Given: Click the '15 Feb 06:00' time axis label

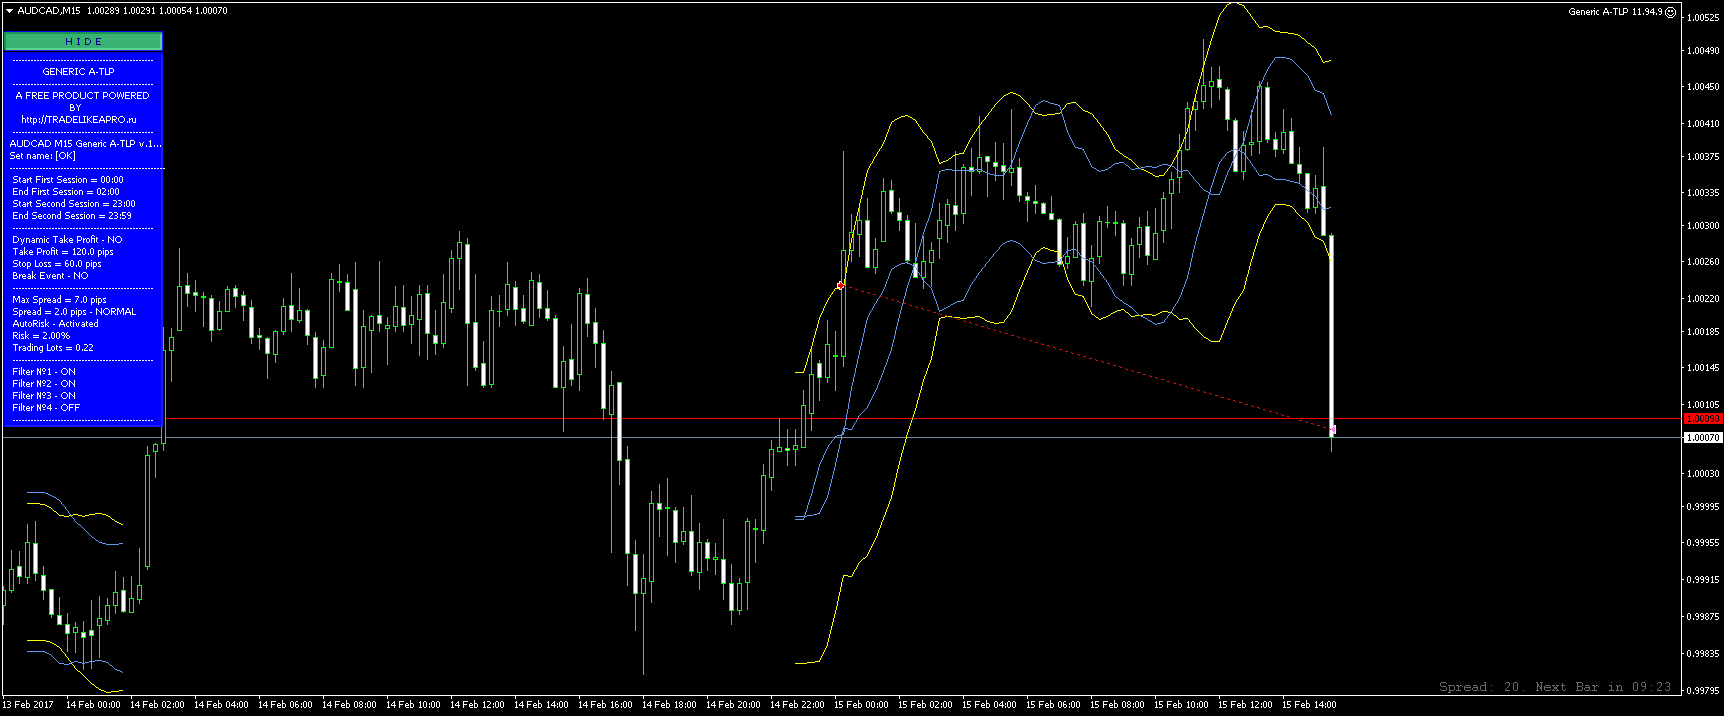Looking at the screenshot, I should (1053, 705).
